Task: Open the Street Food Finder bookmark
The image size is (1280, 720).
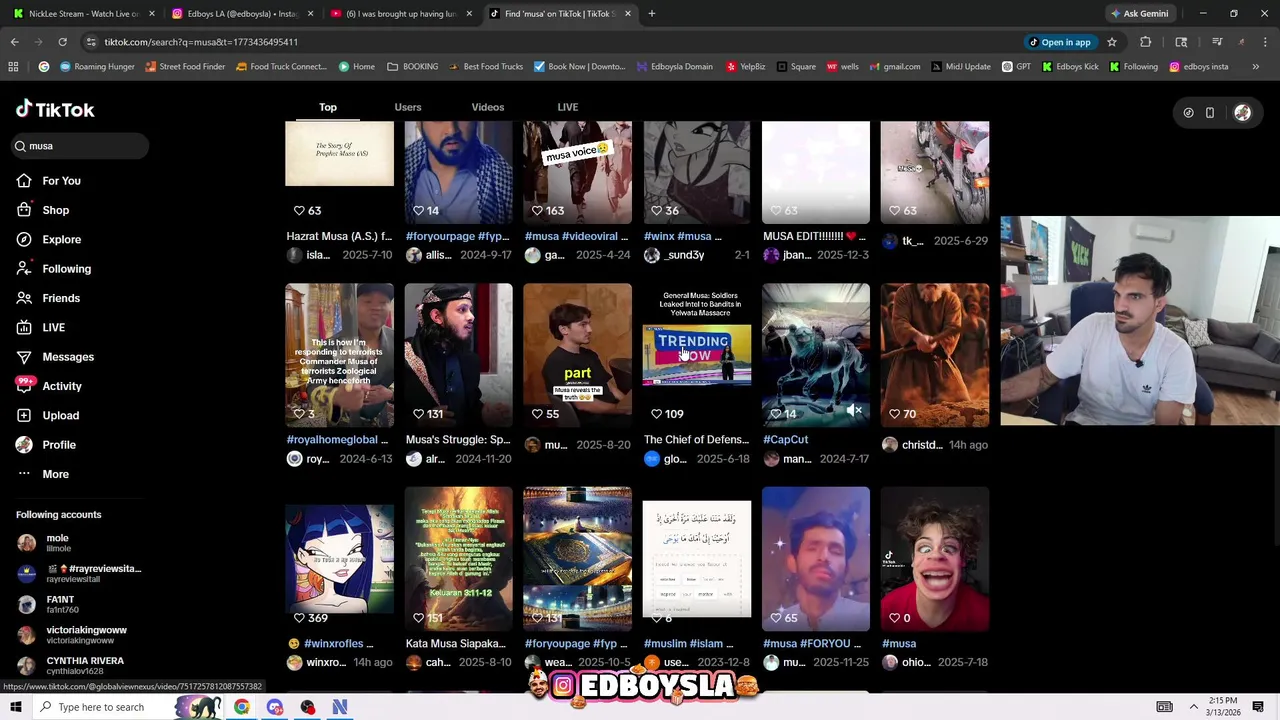Action: coord(185,67)
